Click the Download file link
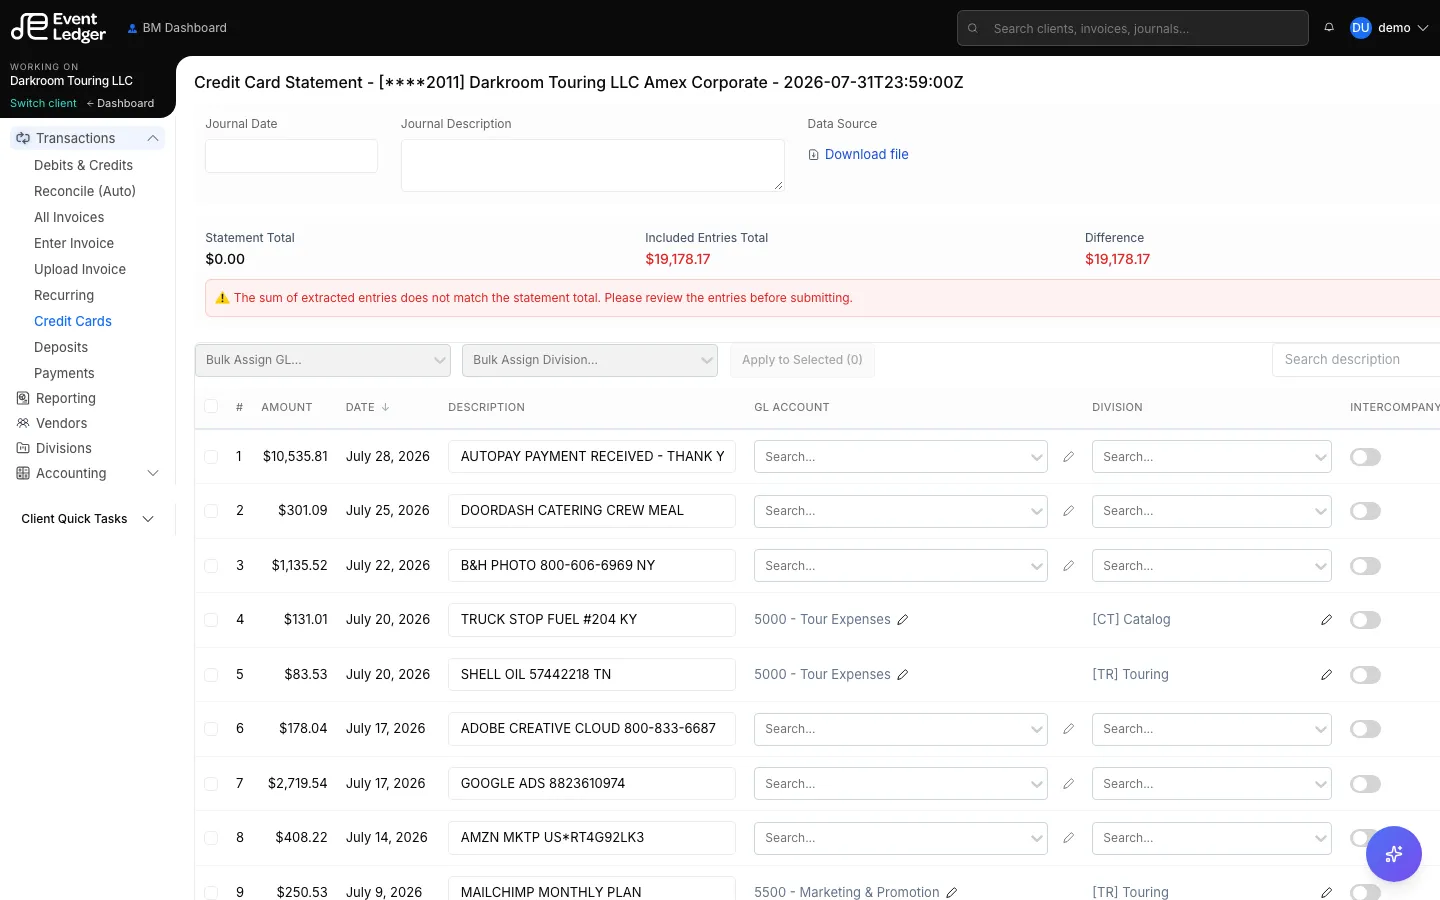 [866, 155]
